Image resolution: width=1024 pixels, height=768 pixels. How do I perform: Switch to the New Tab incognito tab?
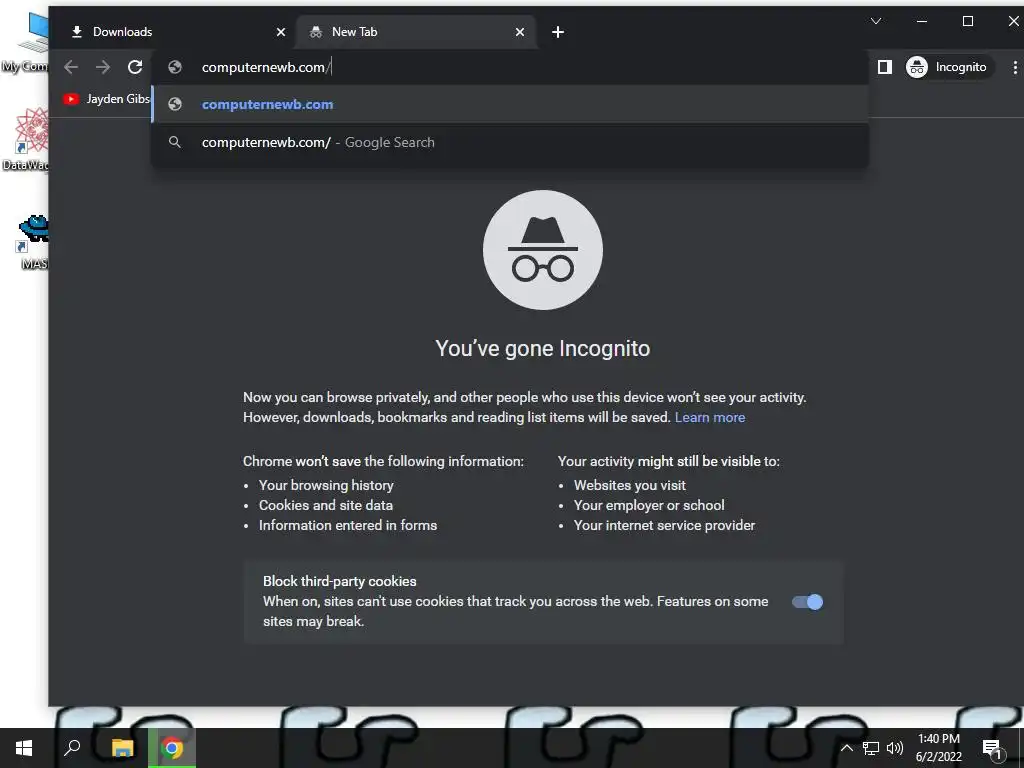[417, 32]
